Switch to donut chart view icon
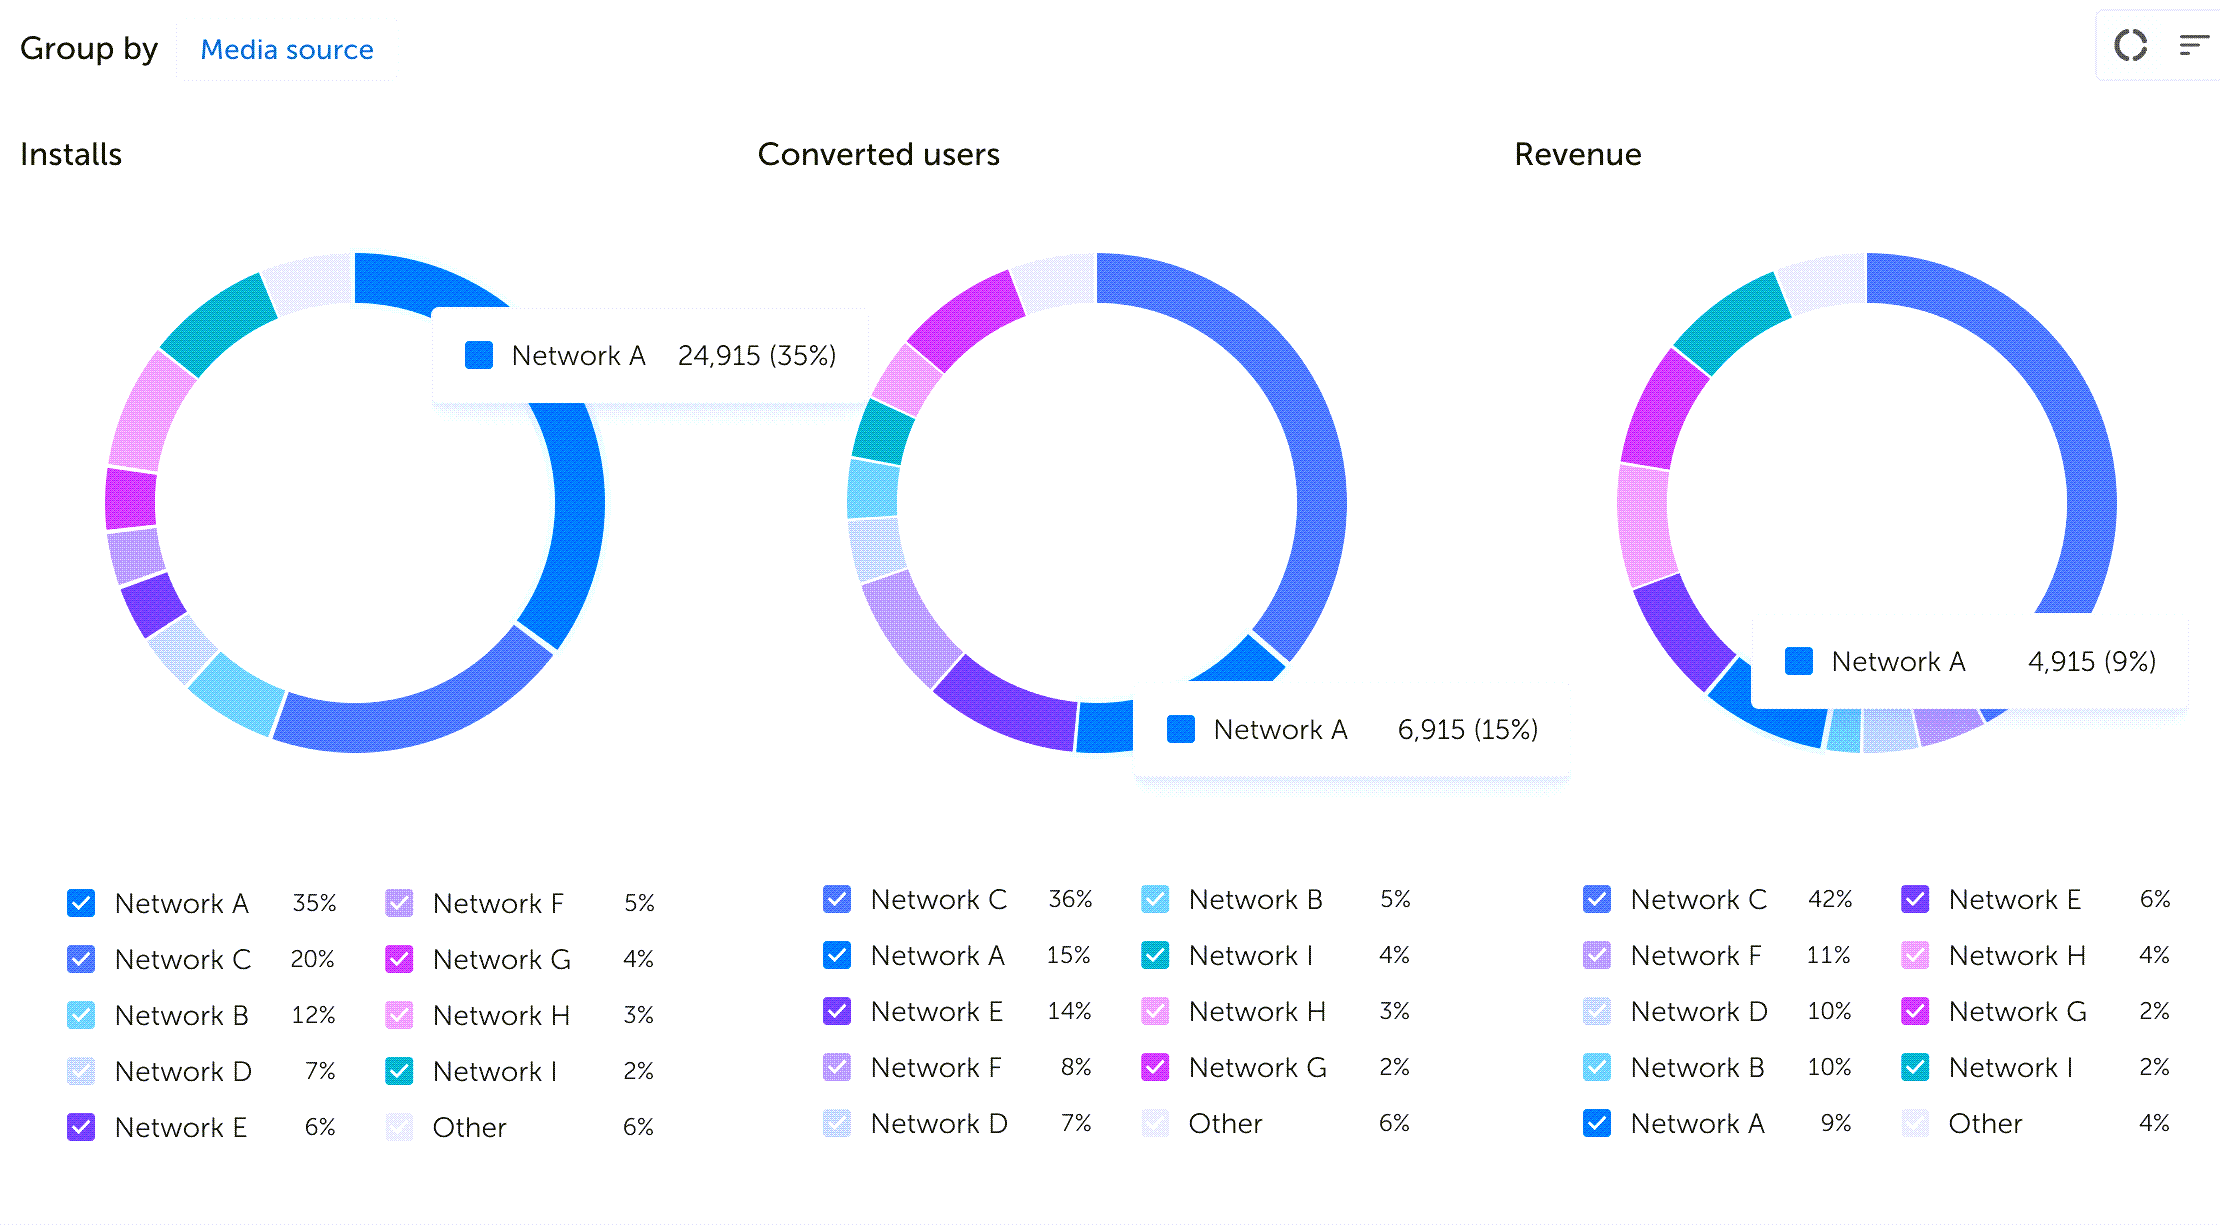2220x1228 pixels. (x=2130, y=45)
